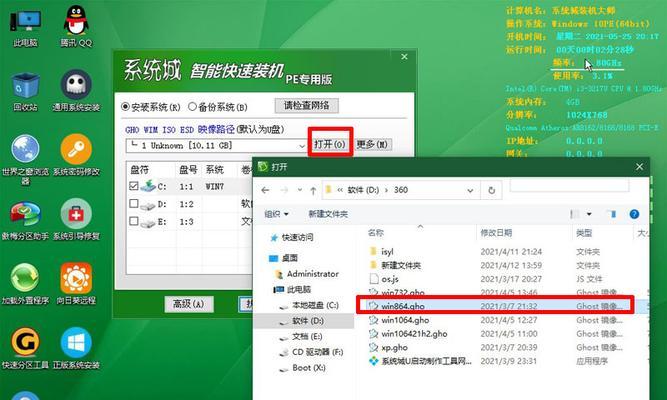Open 加载外置程序 desktop icon
Image resolution: width=667 pixels, height=400 pixels.
click(26, 284)
